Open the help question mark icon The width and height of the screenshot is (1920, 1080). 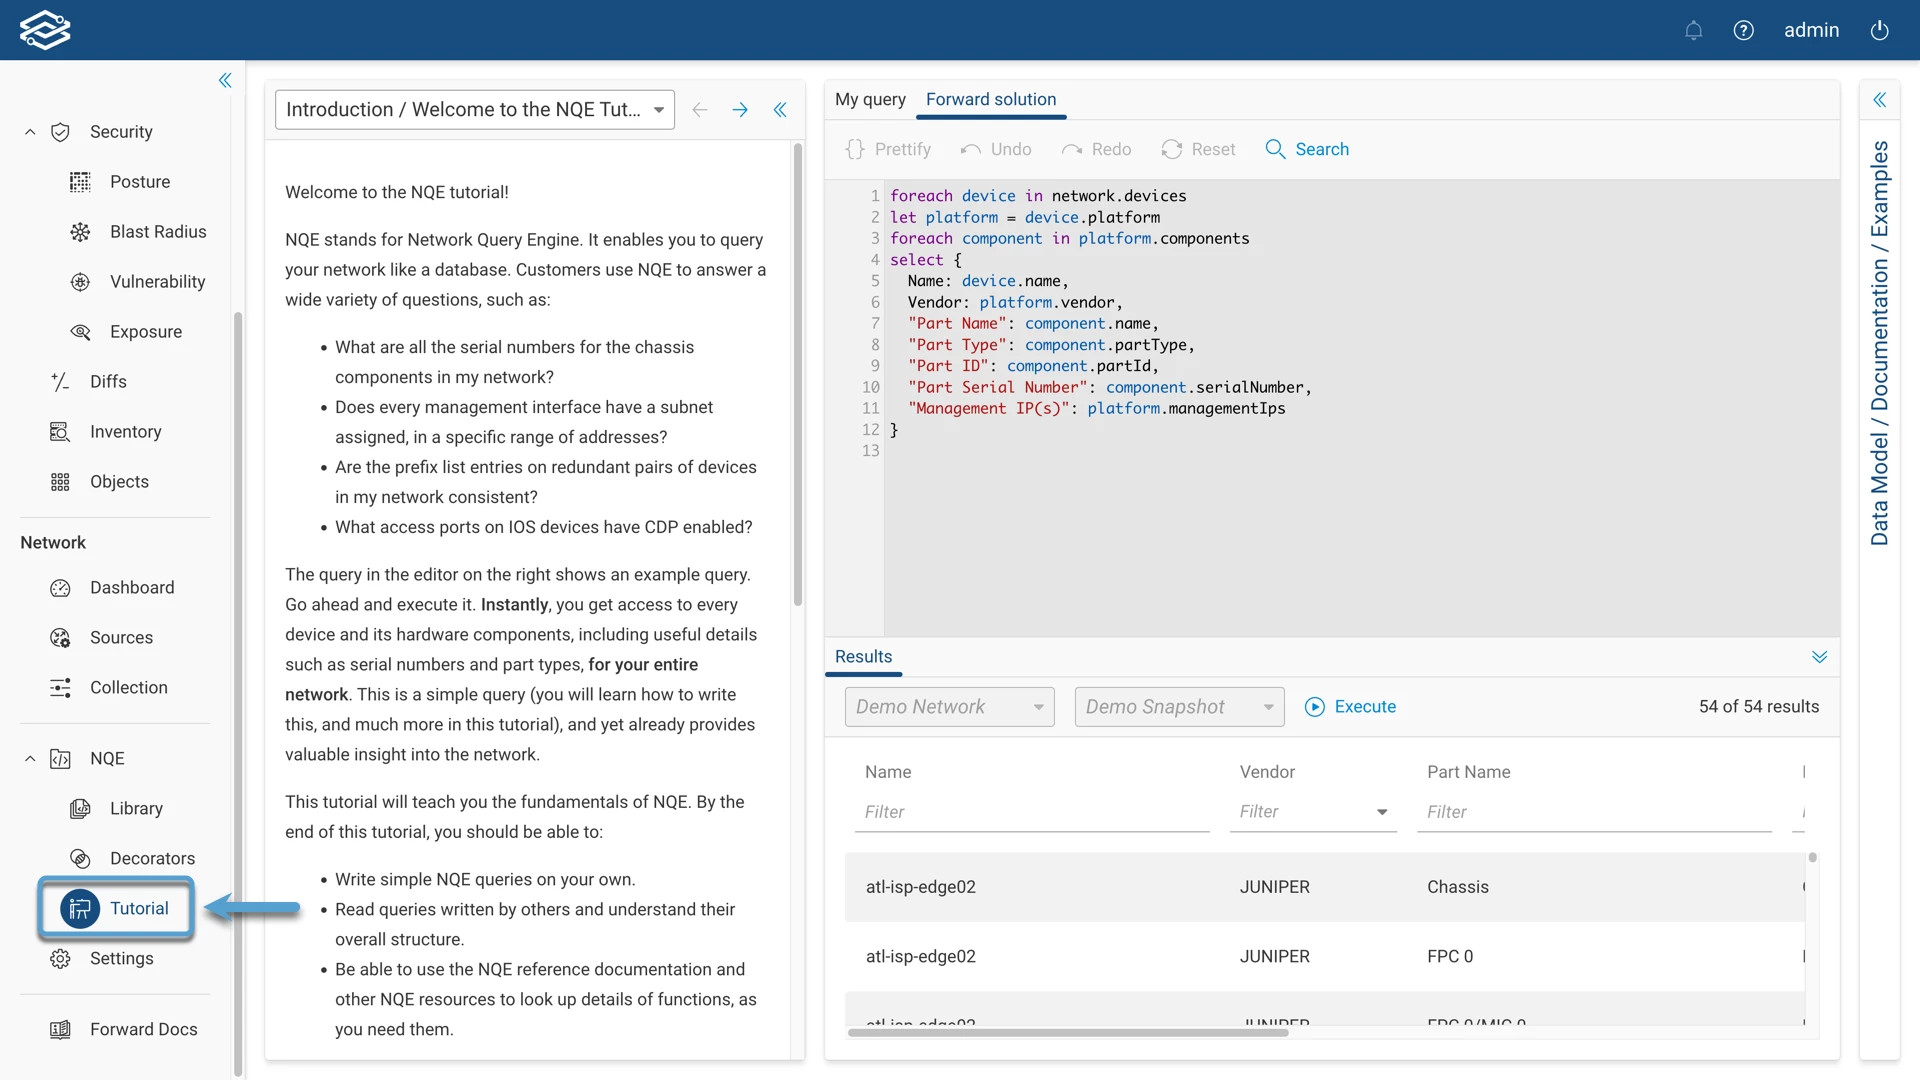pos(1743,30)
